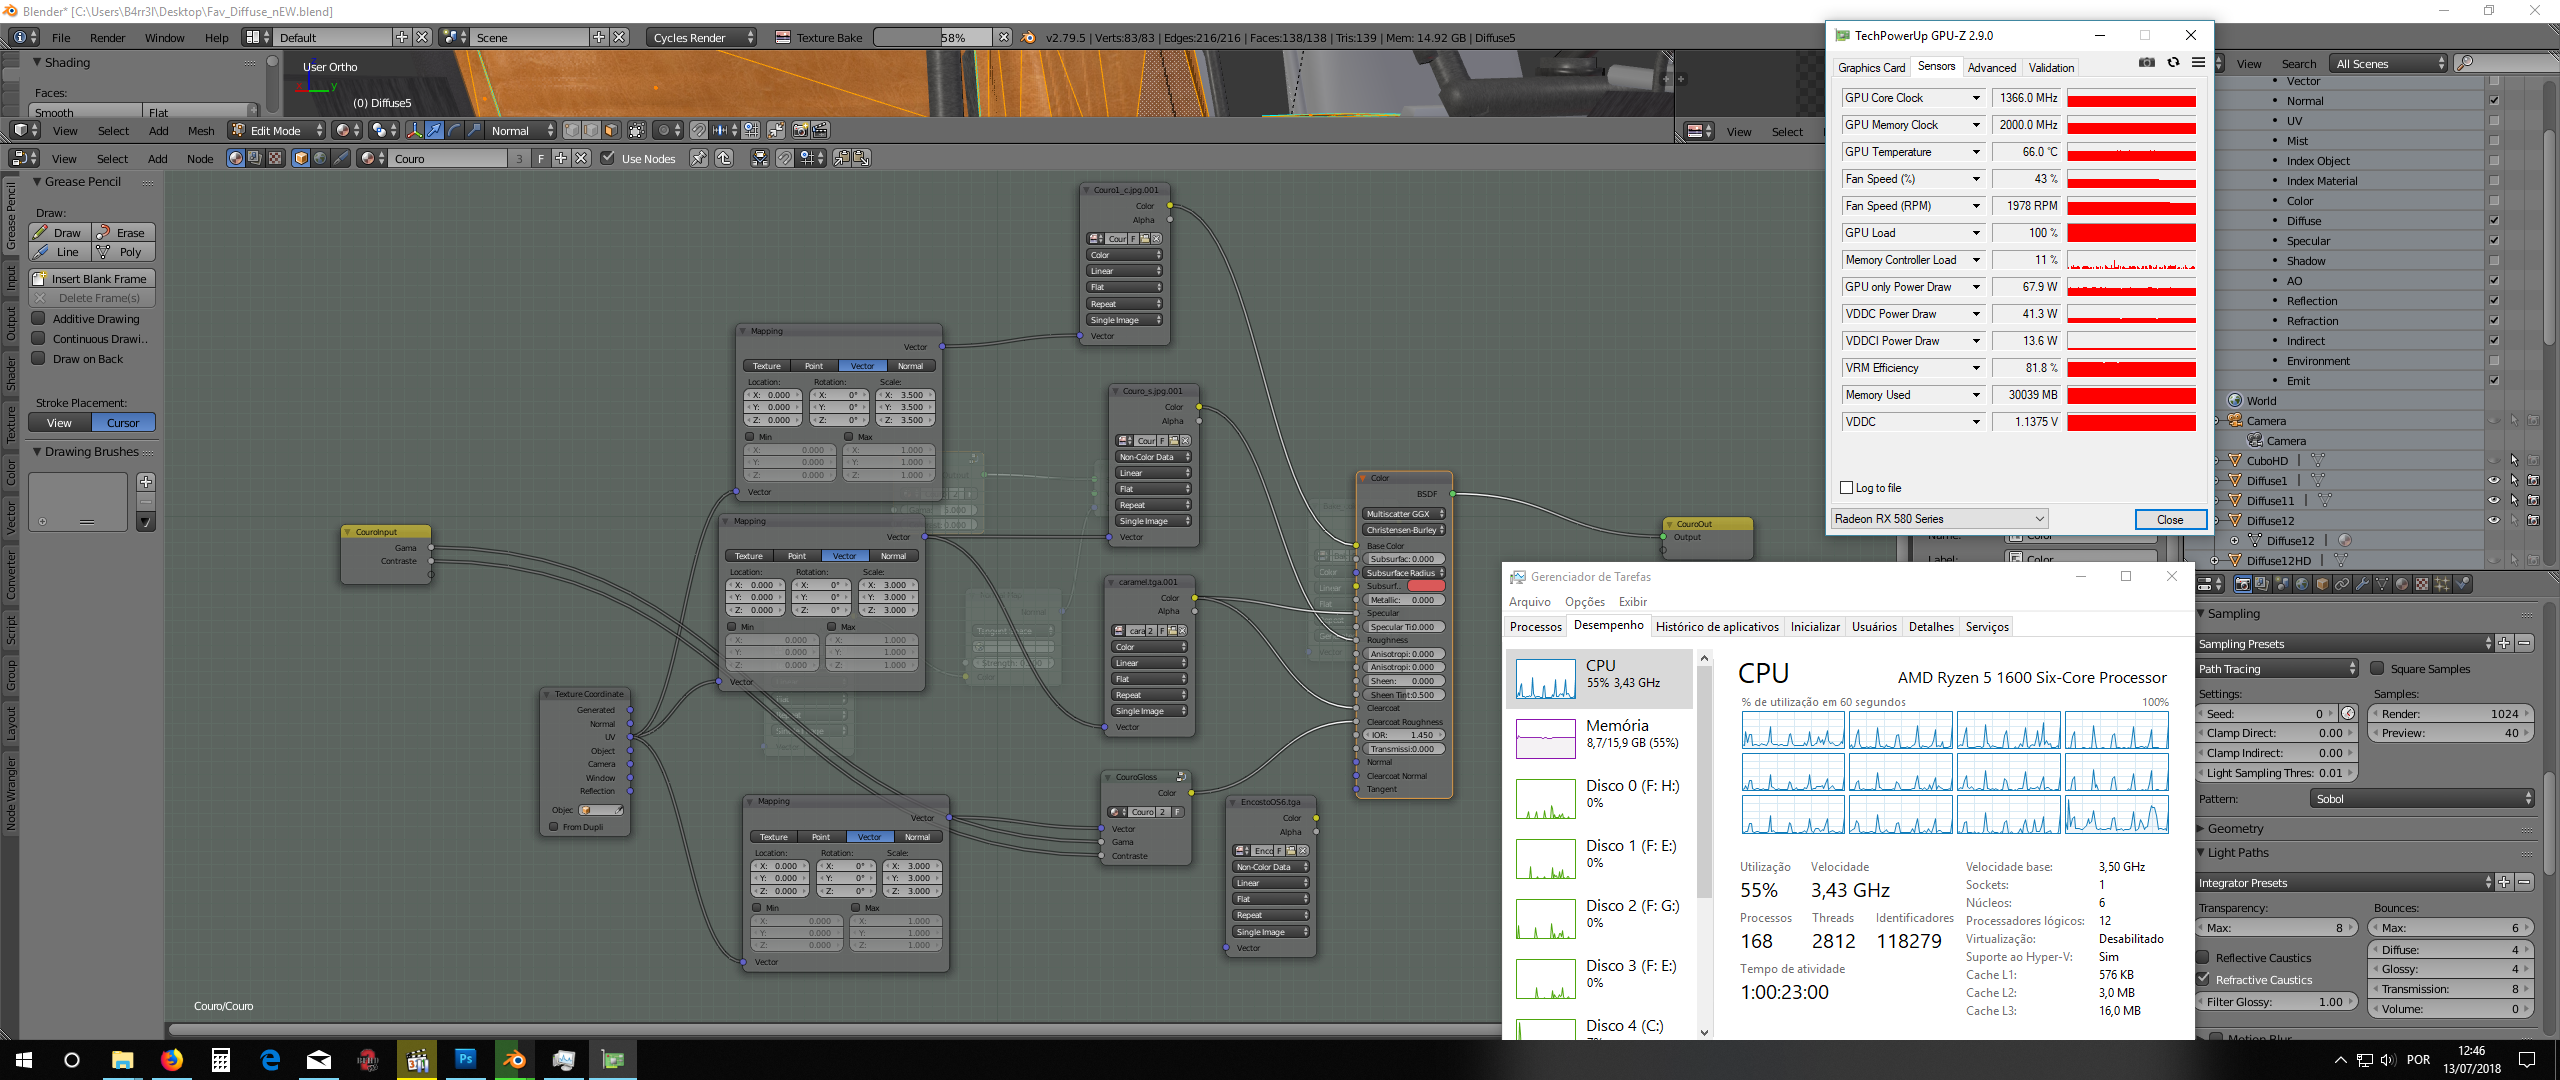Click Texture Bake progress label
This screenshot has height=1080, width=2560.
click(x=829, y=38)
